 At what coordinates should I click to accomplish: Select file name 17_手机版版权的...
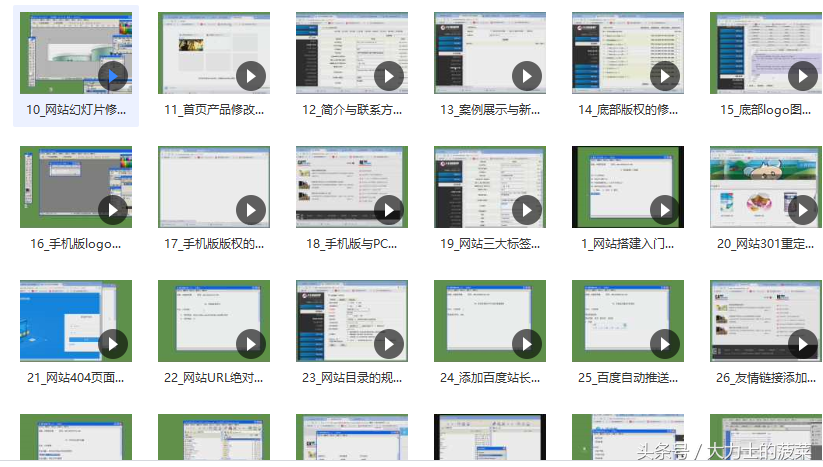coord(214,243)
